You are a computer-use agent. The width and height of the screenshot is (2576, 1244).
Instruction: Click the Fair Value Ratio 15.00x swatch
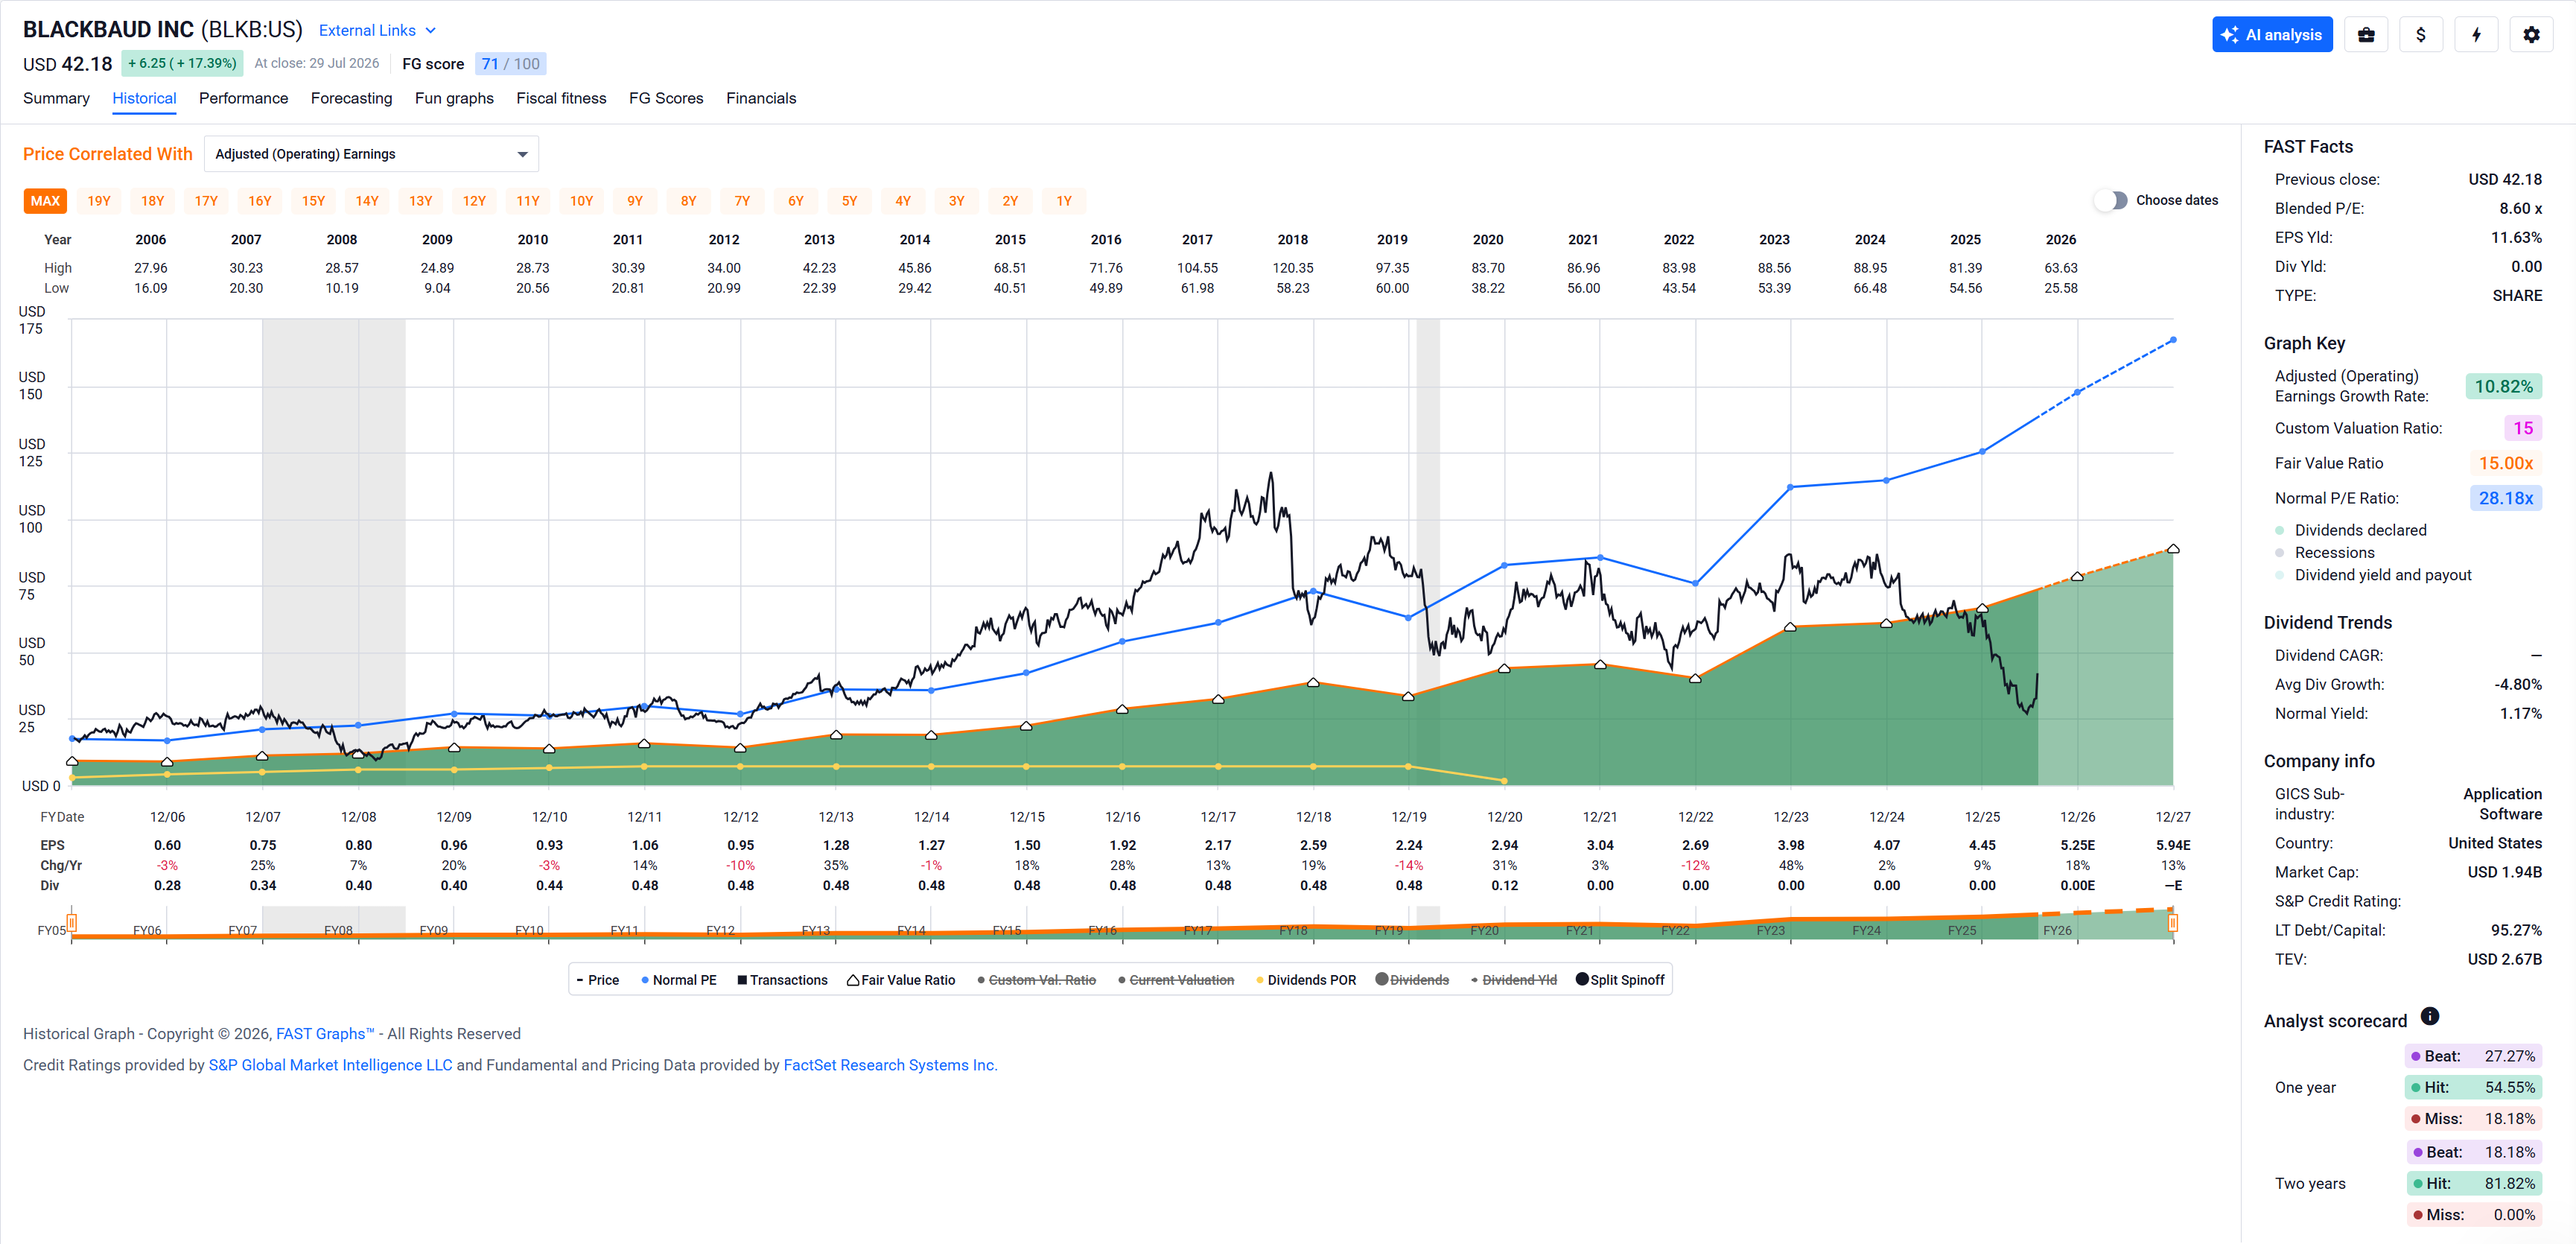coord(2505,463)
